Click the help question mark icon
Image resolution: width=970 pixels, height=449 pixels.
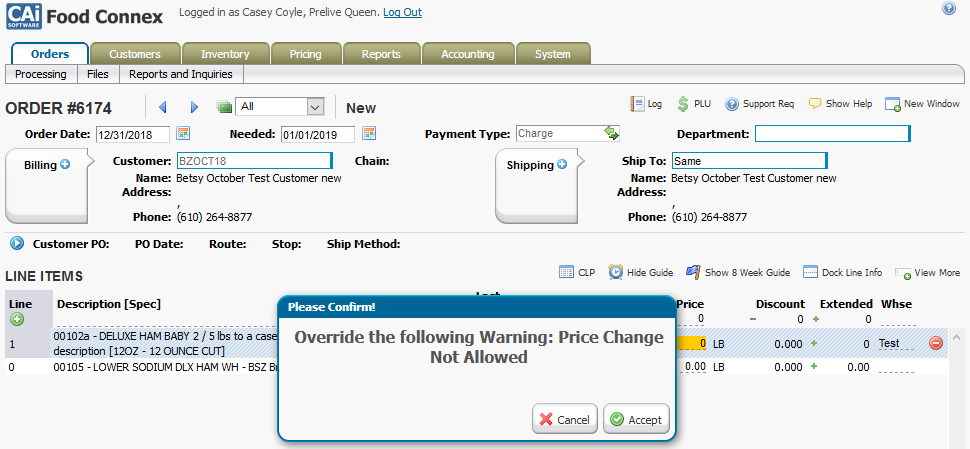(x=949, y=9)
